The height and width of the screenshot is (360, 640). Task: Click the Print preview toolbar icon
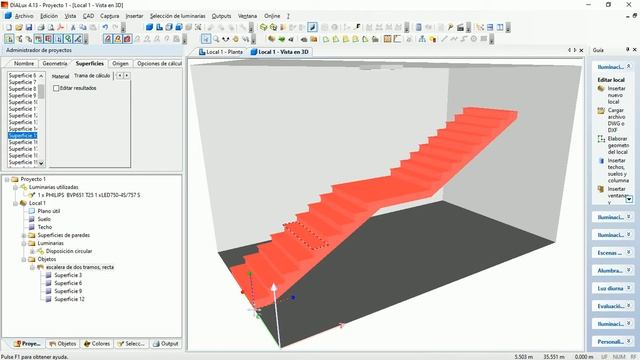click(51, 27)
